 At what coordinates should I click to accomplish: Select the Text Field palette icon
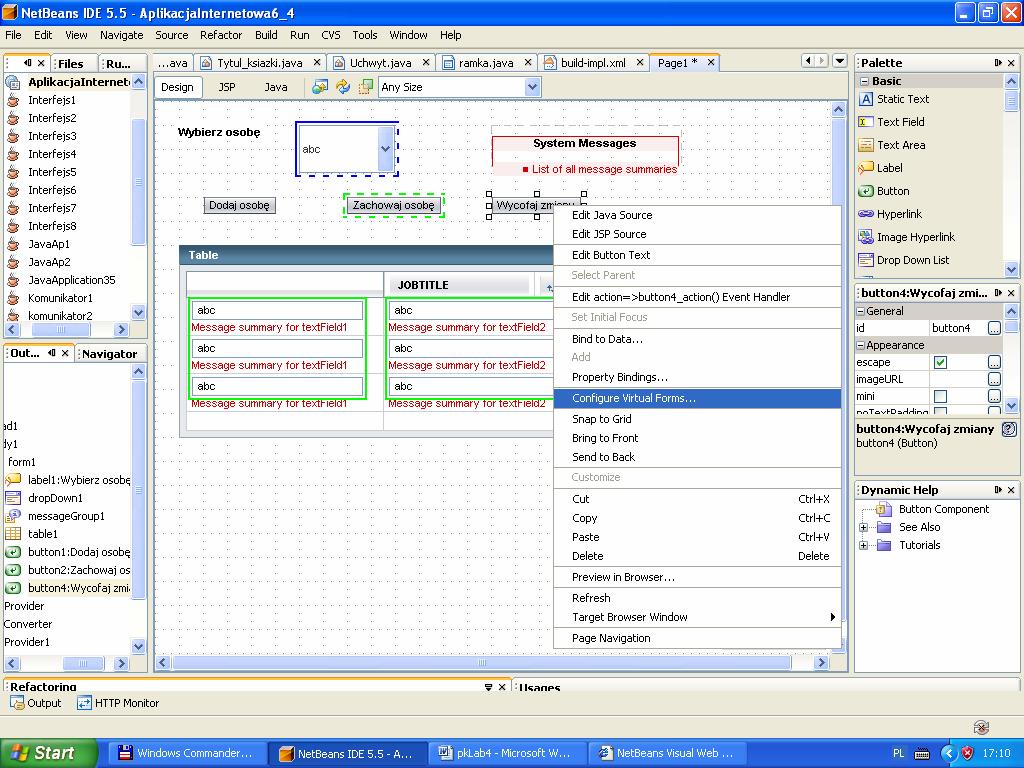[x=865, y=122]
